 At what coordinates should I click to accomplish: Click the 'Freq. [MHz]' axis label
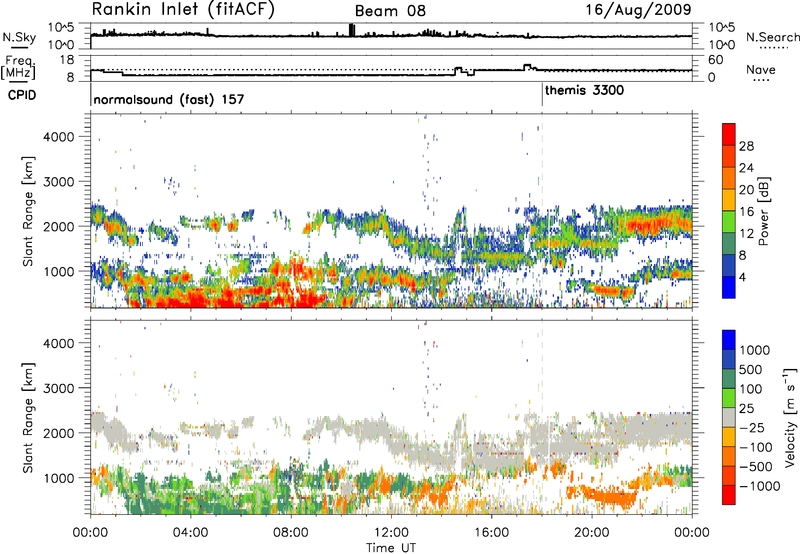click(x=18, y=67)
